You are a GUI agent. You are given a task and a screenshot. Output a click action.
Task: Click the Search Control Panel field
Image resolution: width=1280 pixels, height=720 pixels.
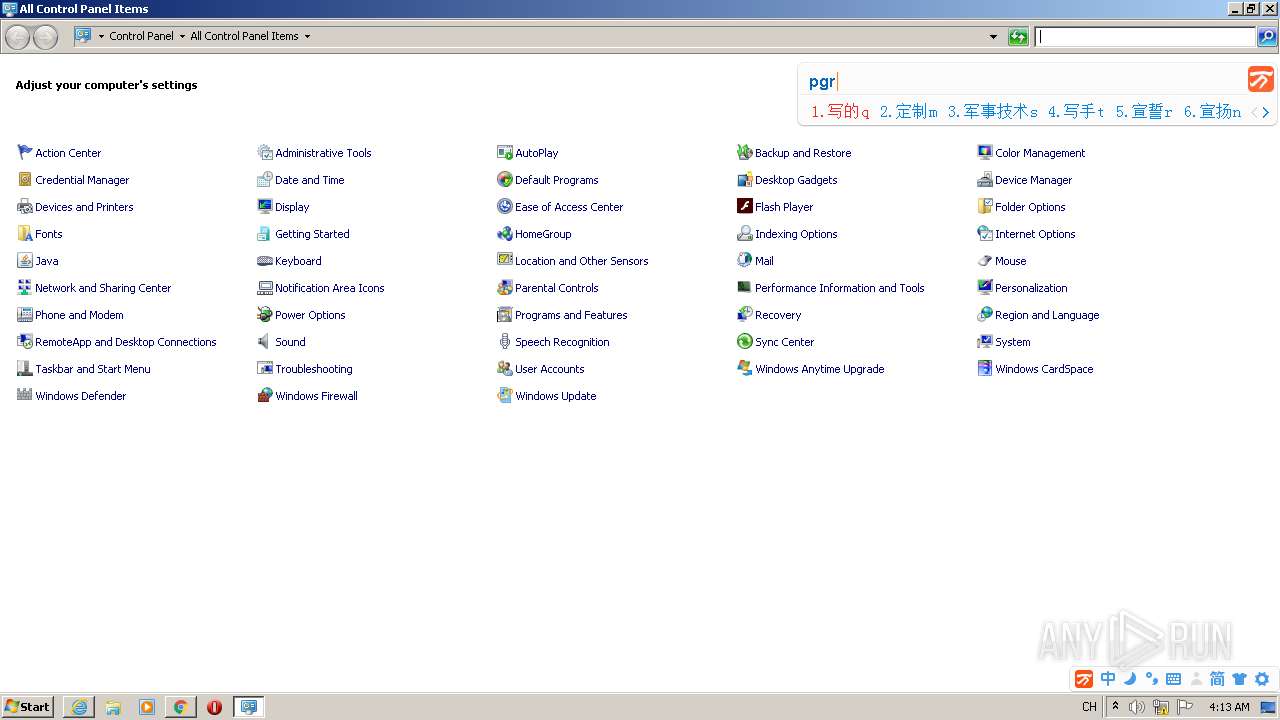pyautogui.click(x=1145, y=37)
